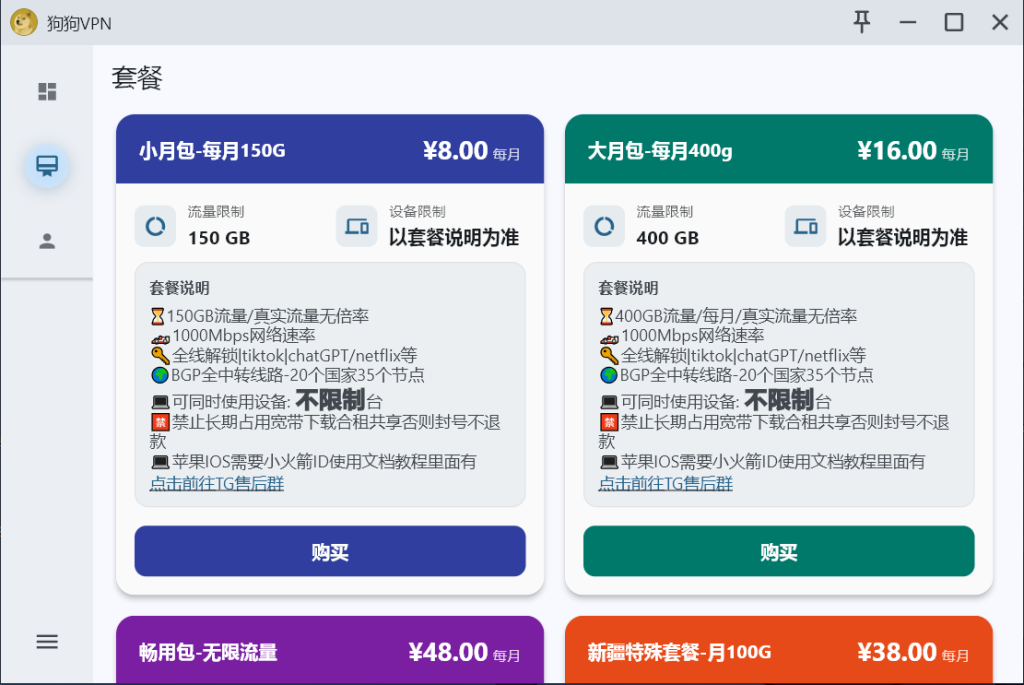Select the 畅用包-无限流量 plan header
1024x685 pixels.
click(330, 650)
